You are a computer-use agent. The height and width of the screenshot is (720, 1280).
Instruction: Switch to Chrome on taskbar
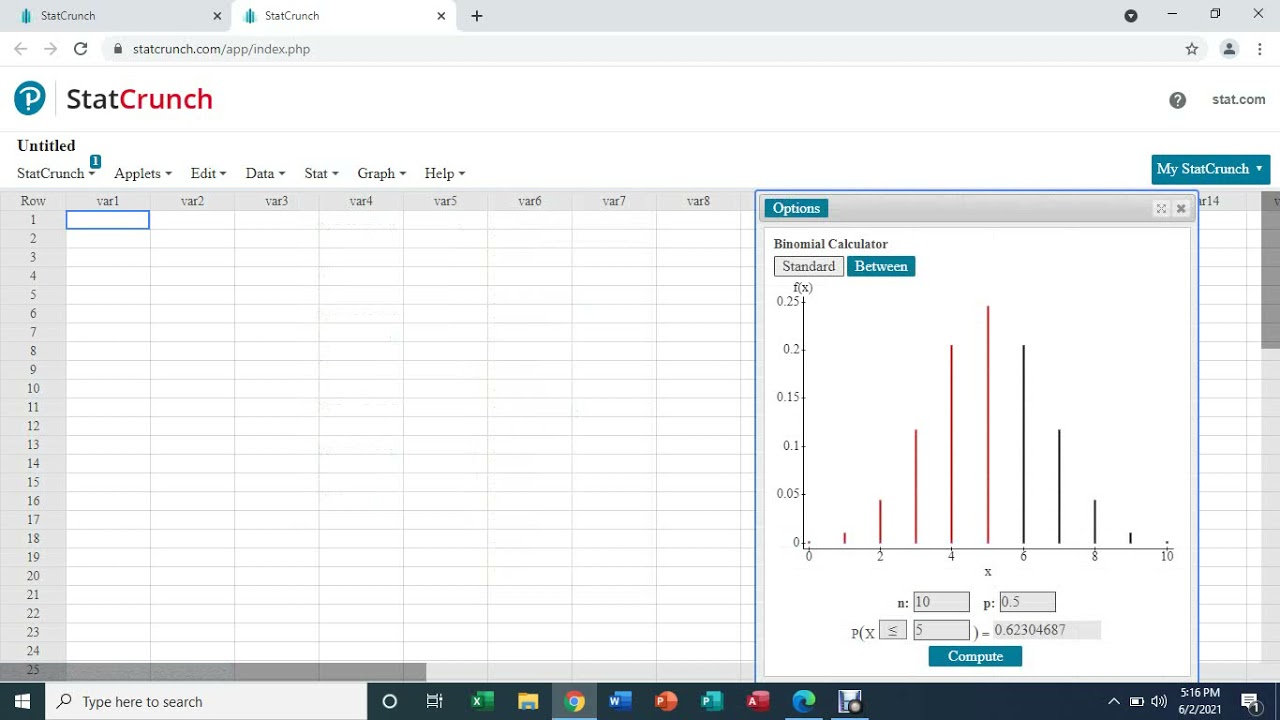click(574, 701)
